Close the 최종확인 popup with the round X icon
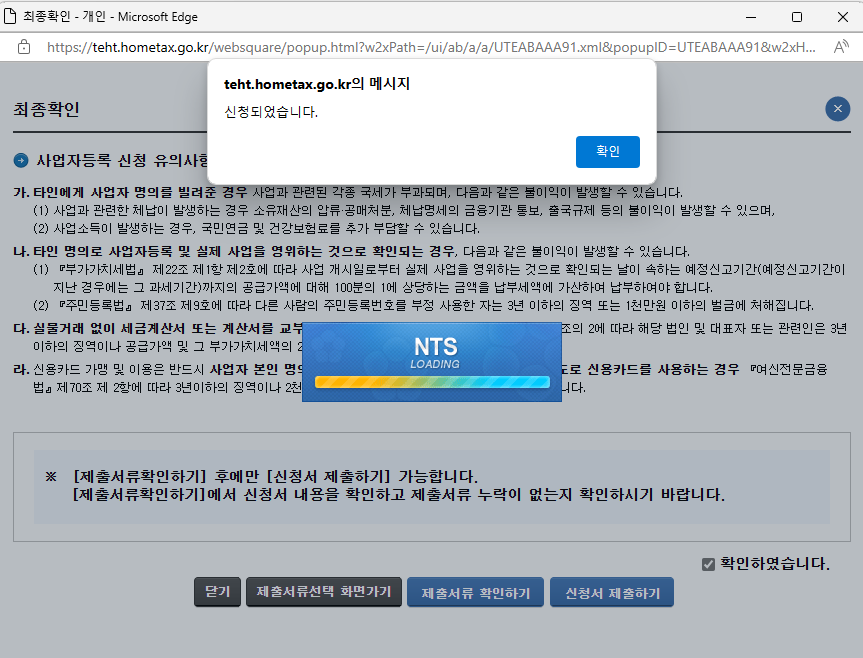 [838, 109]
